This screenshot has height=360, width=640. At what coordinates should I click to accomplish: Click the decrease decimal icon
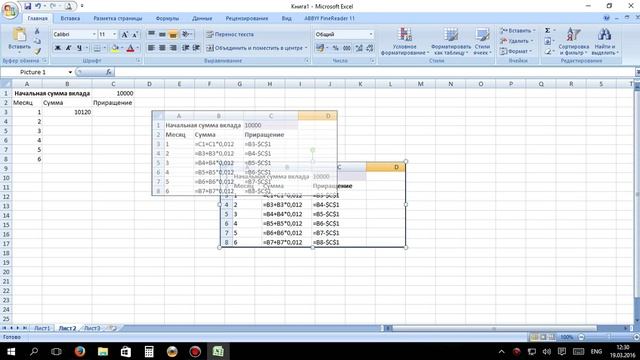pos(369,48)
